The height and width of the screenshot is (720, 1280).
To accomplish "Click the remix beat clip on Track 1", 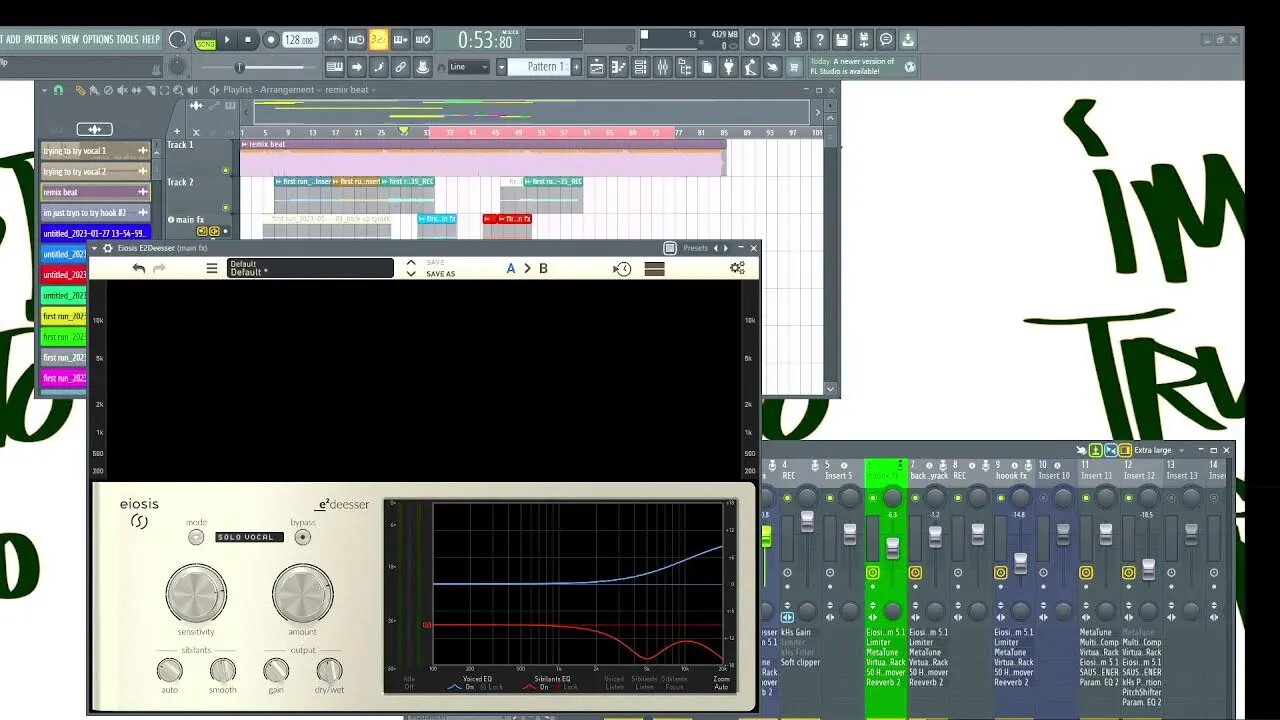I will pyautogui.click(x=483, y=160).
